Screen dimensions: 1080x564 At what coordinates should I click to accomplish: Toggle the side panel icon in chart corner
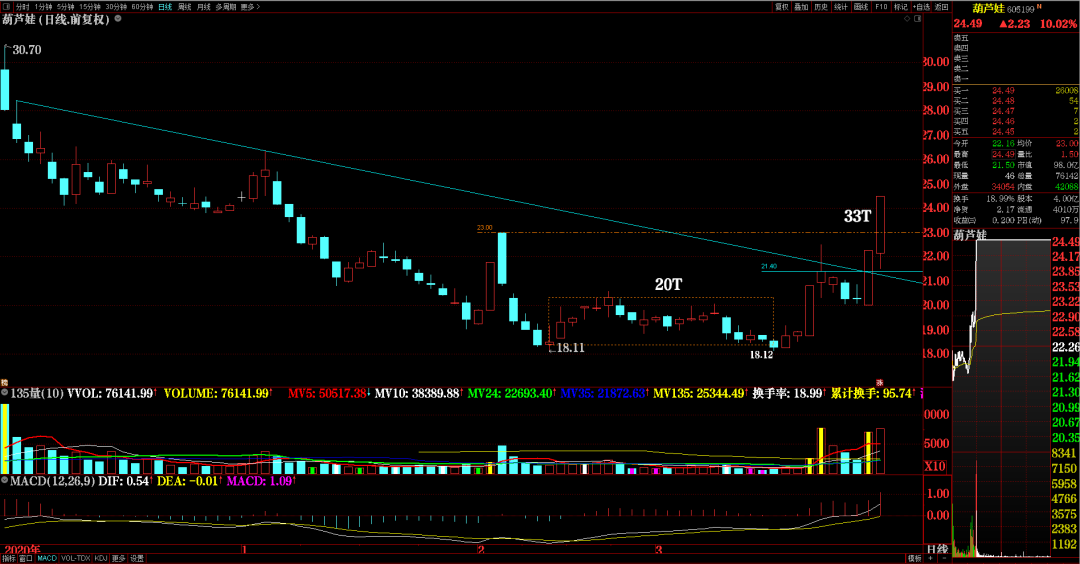[917, 19]
